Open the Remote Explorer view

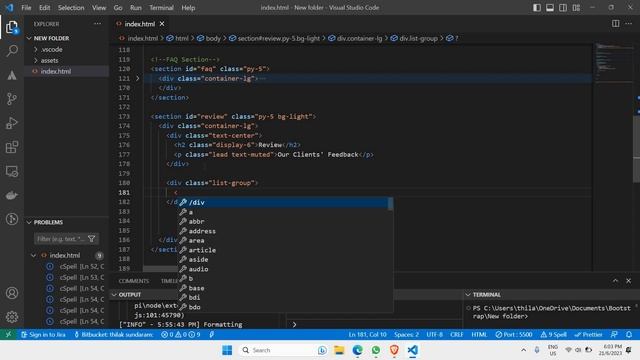pyautogui.click(x=12, y=171)
